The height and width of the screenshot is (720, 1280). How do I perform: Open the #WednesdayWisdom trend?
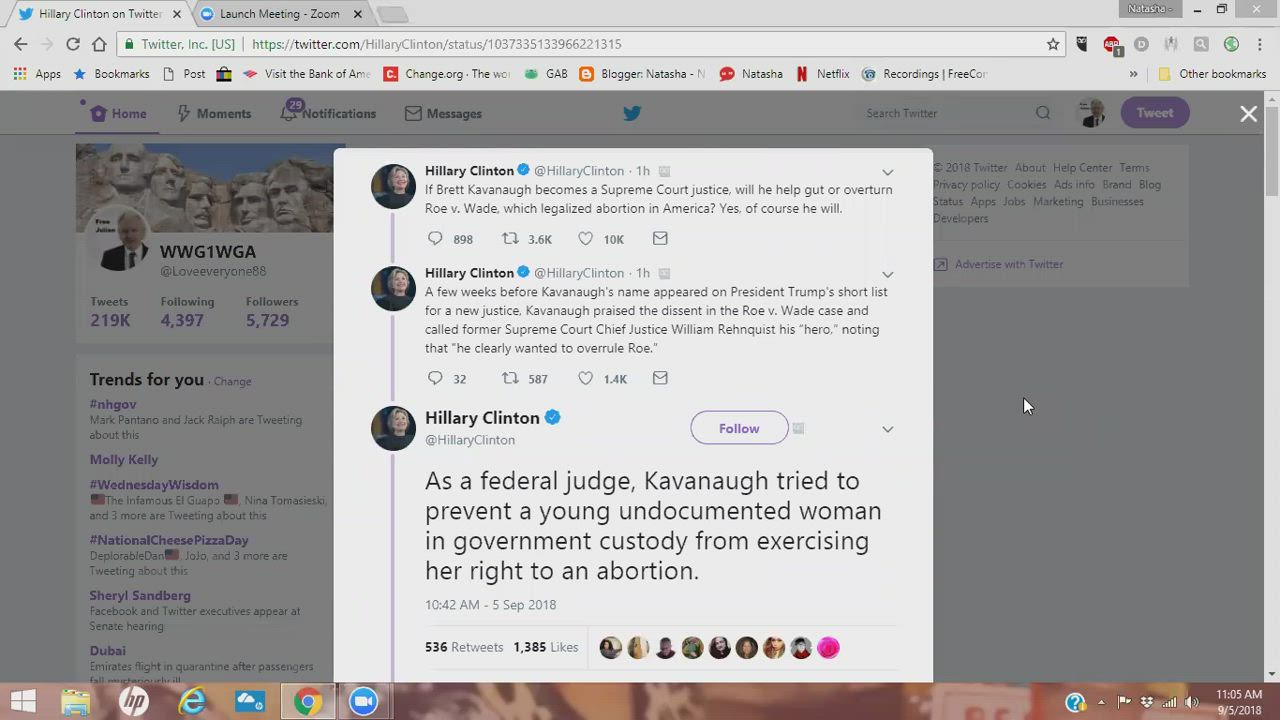coord(154,485)
